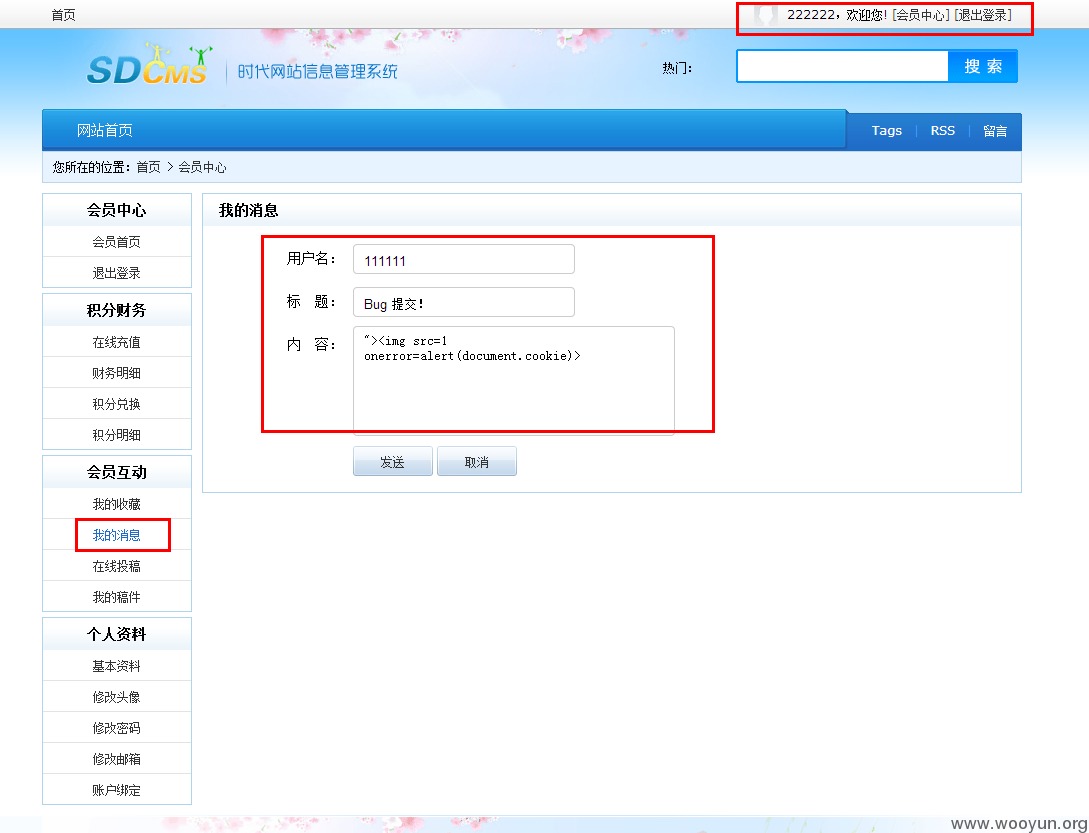1089x833 pixels.
Task: Click 首页 in the breadcrumb trail
Action: pyautogui.click(x=148, y=167)
